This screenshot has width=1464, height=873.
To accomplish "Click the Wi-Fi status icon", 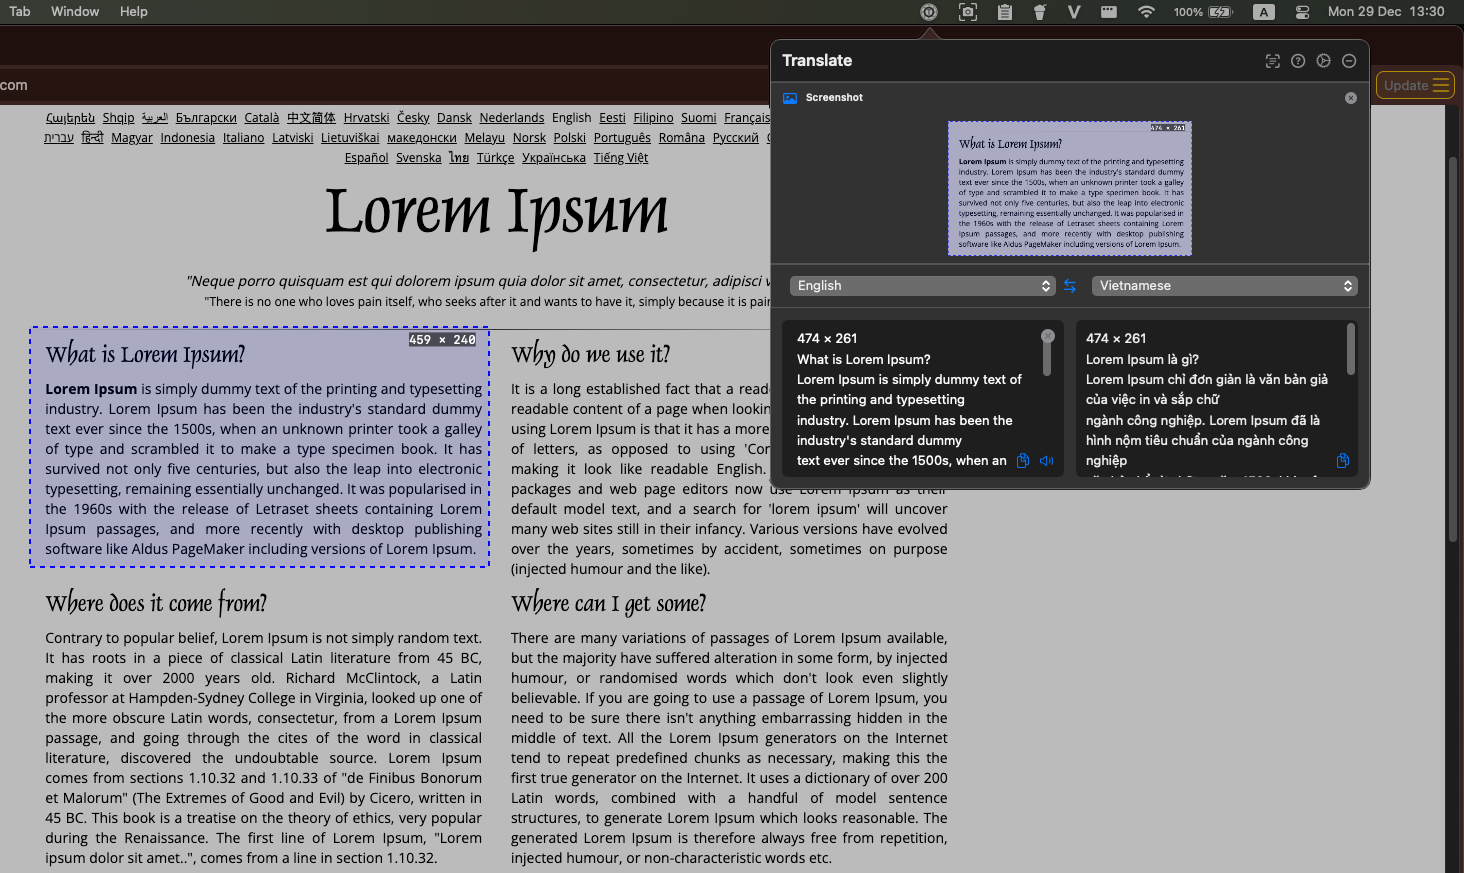I will [1146, 11].
